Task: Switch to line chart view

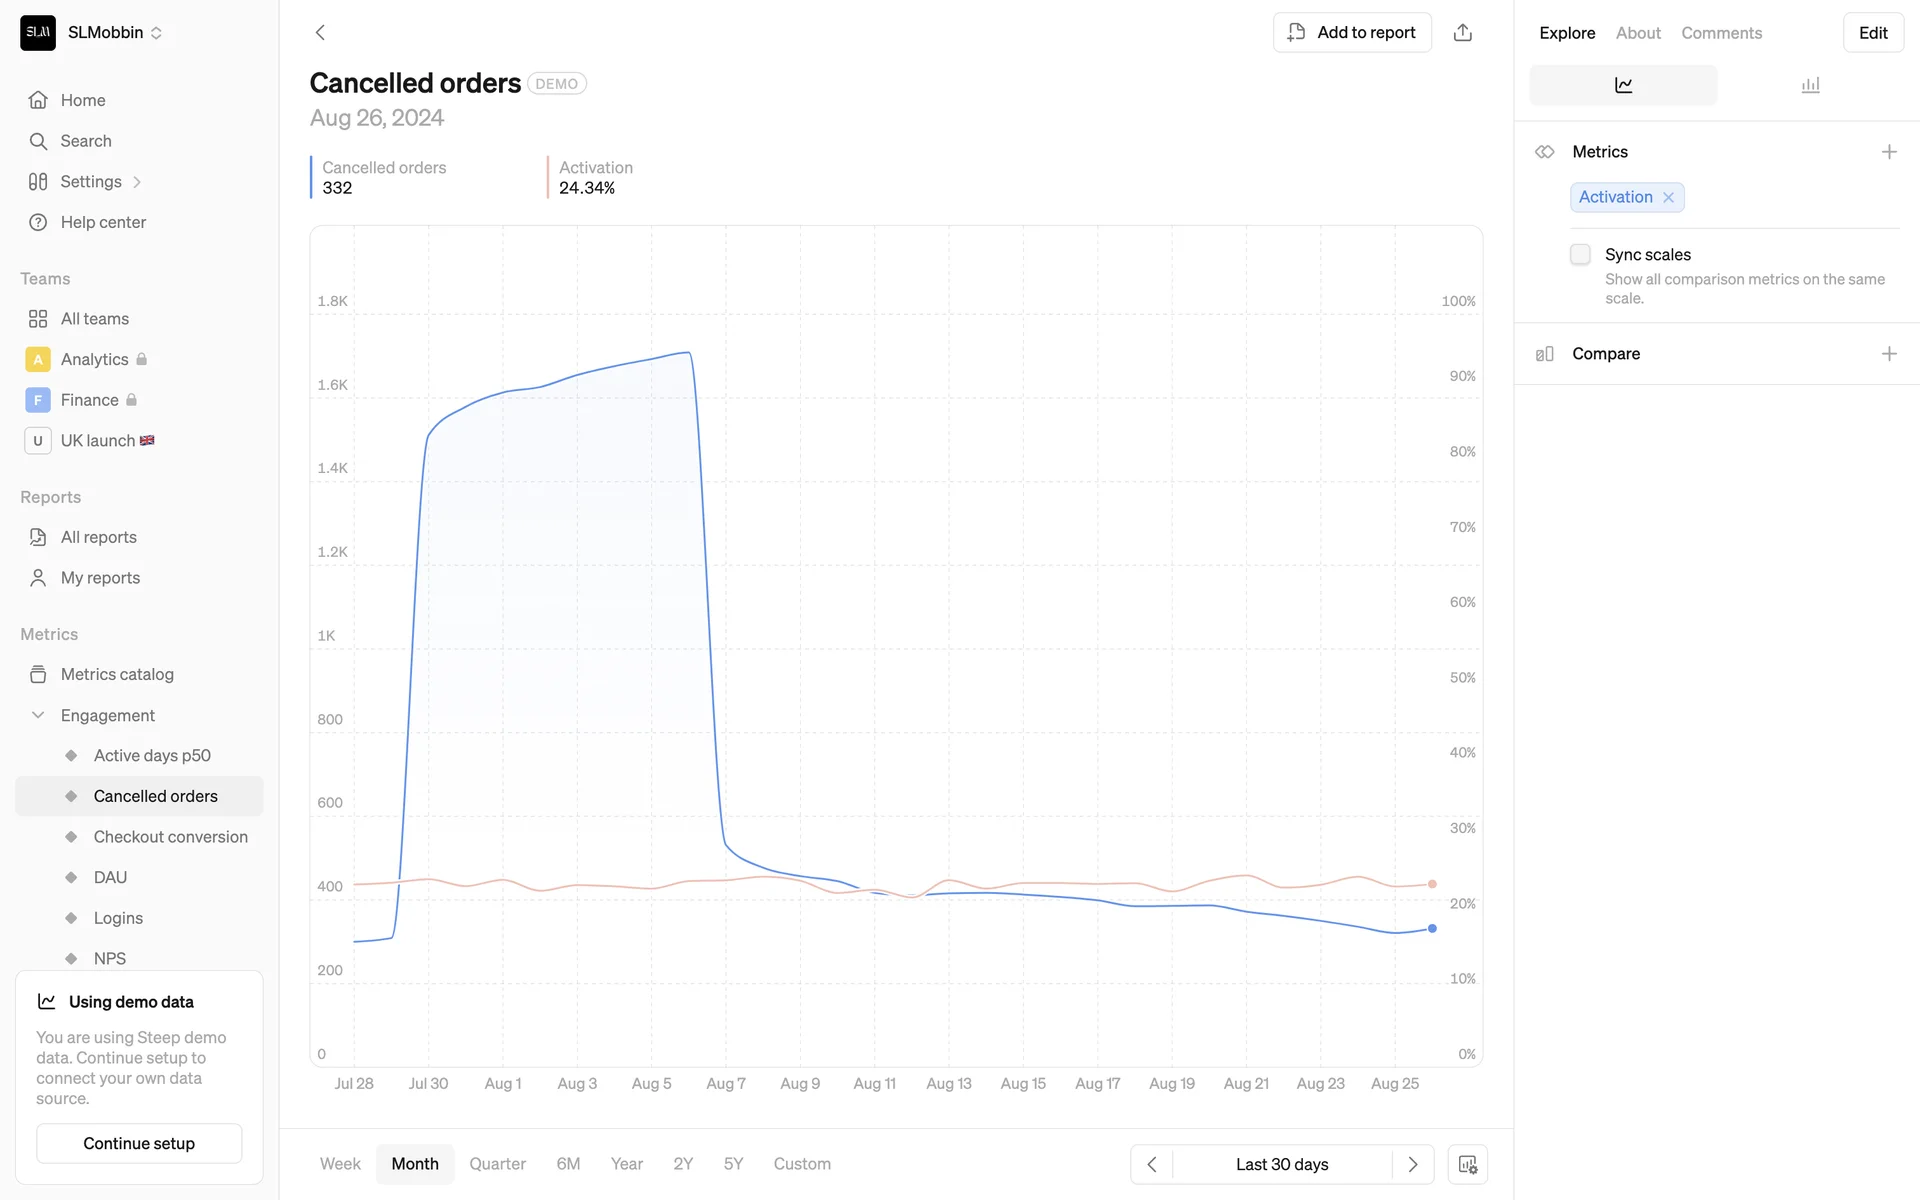Action: click(x=1623, y=86)
